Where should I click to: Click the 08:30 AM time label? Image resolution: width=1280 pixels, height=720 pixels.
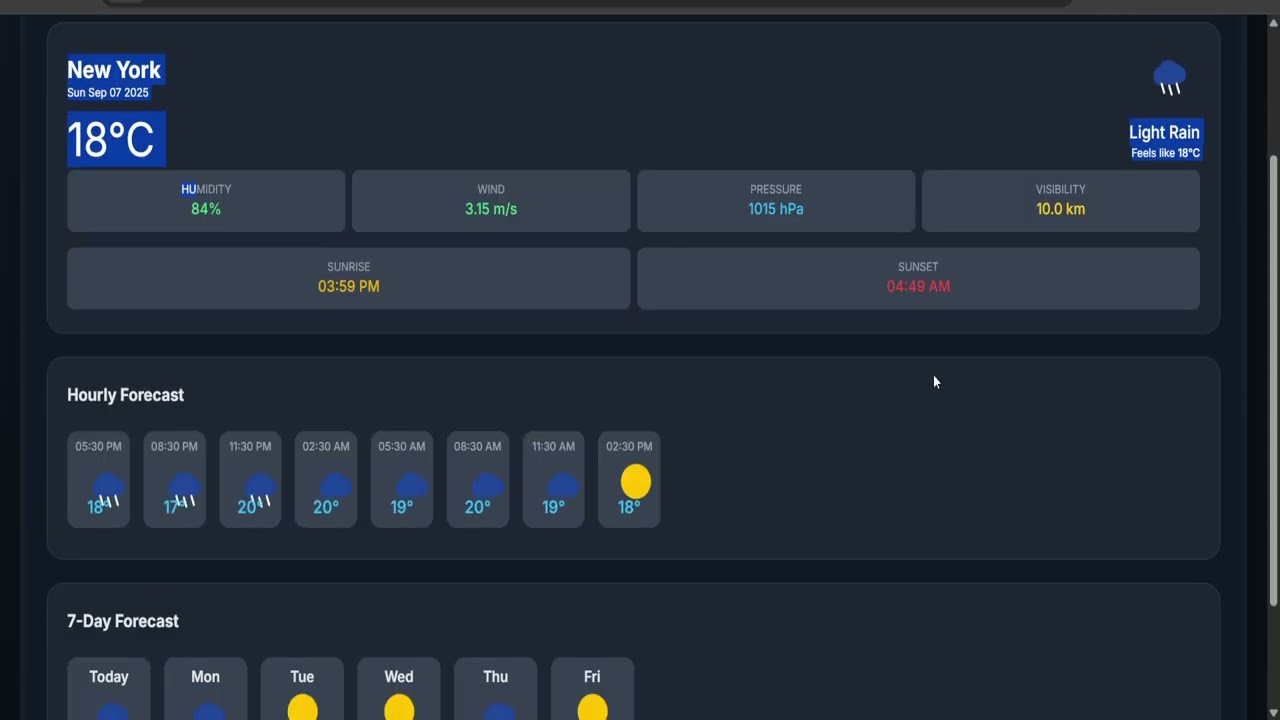pos(478,446)
